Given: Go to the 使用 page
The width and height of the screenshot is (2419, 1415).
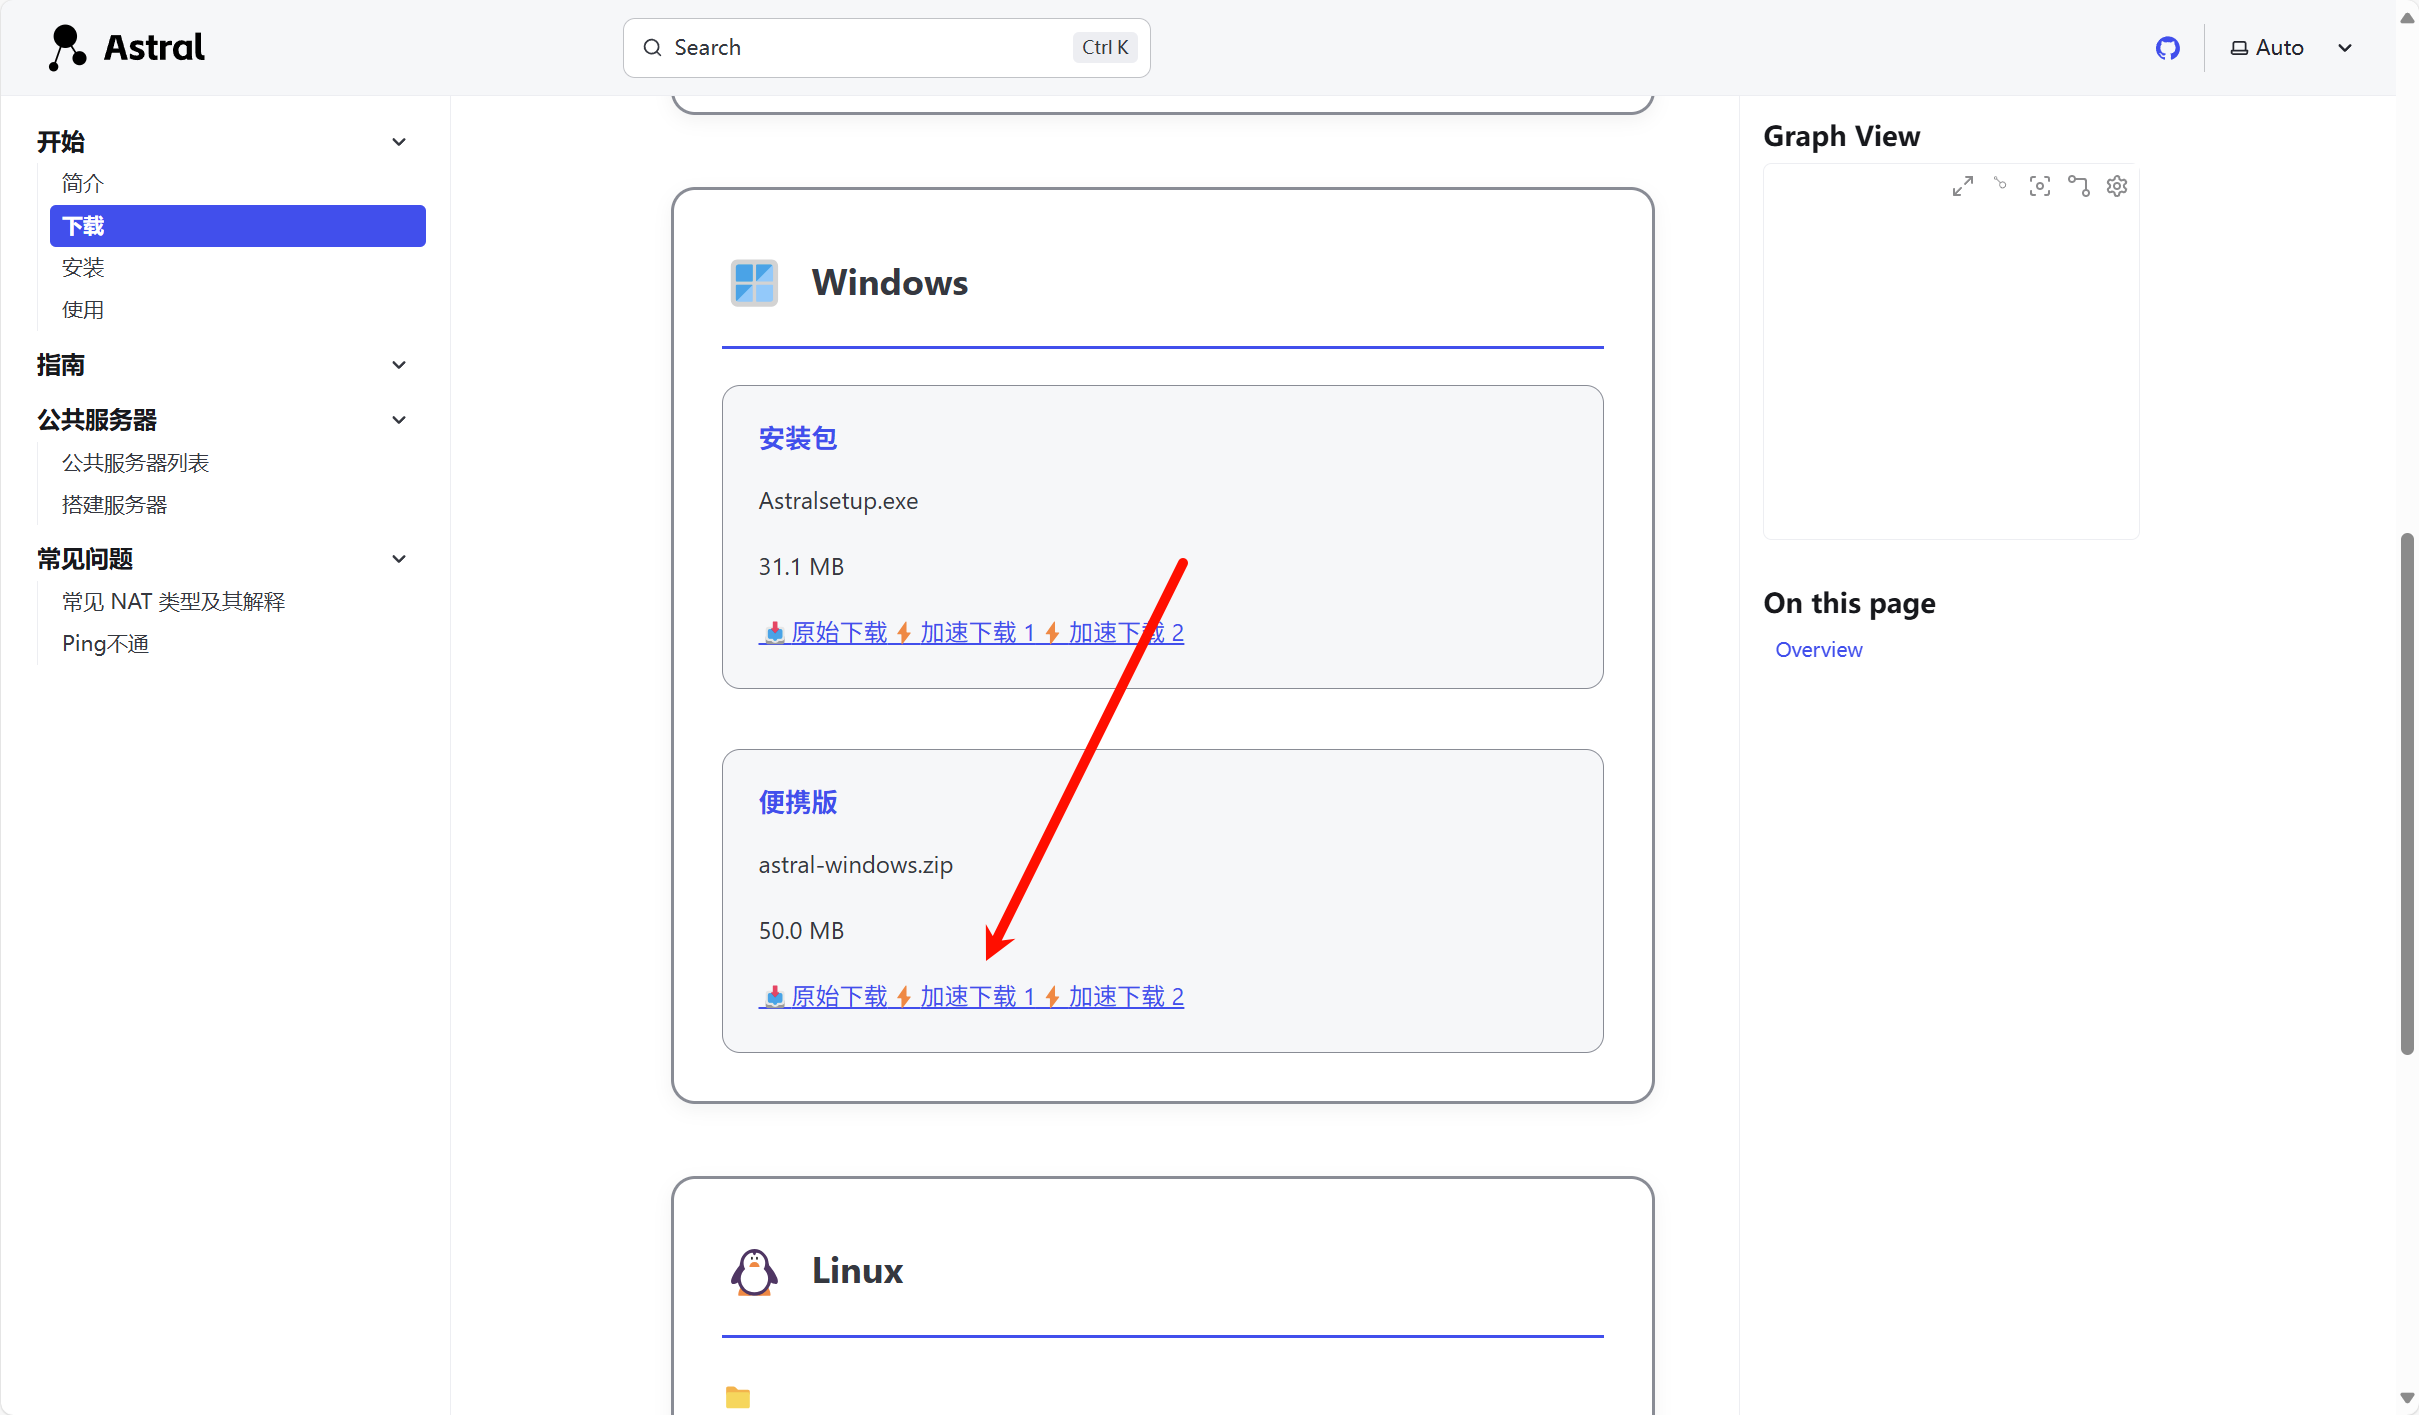Looking at the screenshot, I should click(83, 310).
